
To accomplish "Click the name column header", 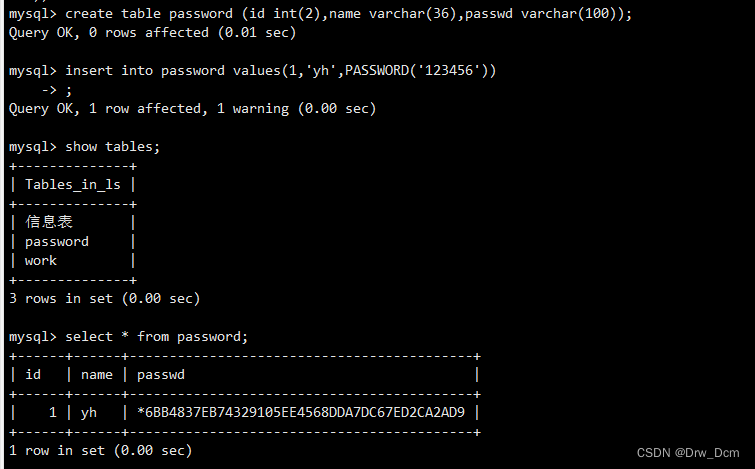I will 97,375.
